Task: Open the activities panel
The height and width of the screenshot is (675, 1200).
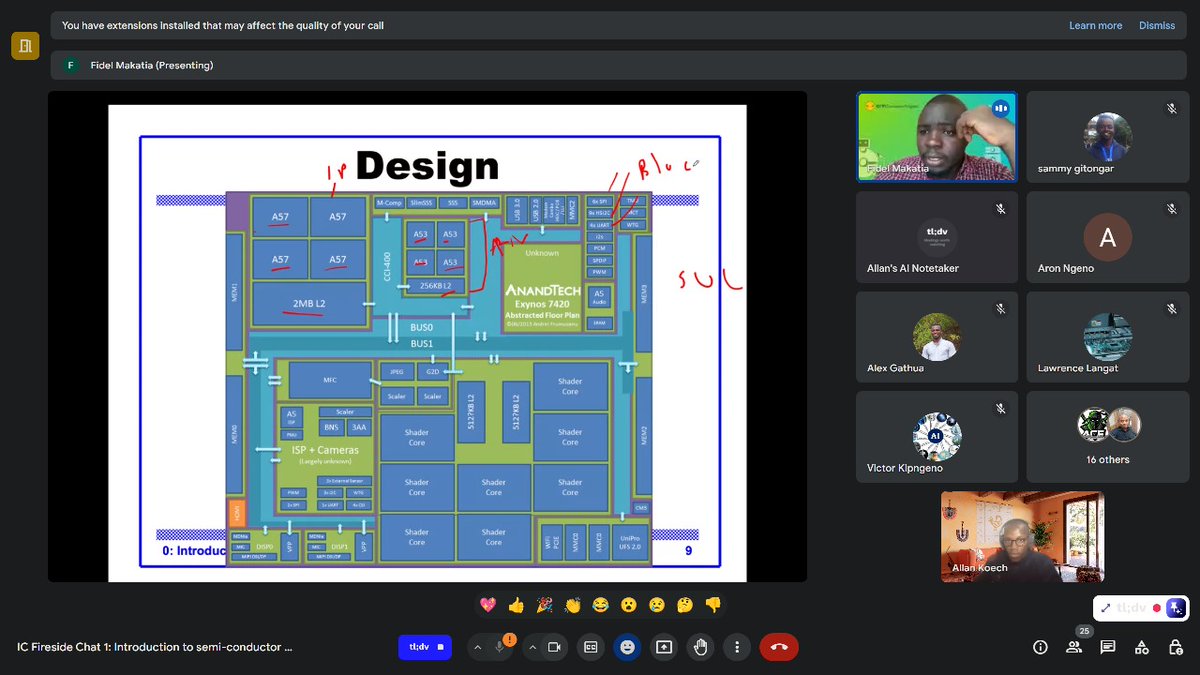Action: coord(1141,647)
